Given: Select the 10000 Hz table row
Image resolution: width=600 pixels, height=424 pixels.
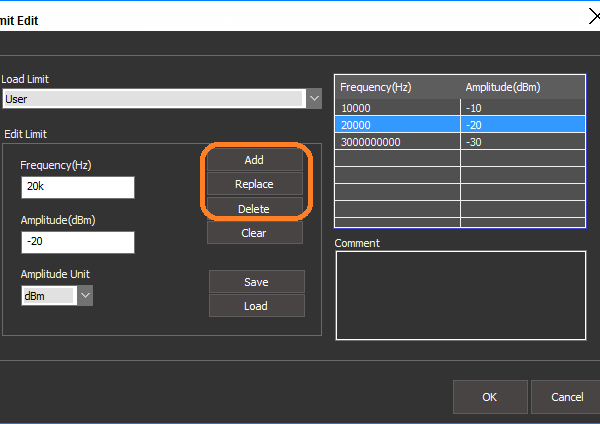Looking at the screenshot, I should tap(398, 107).
